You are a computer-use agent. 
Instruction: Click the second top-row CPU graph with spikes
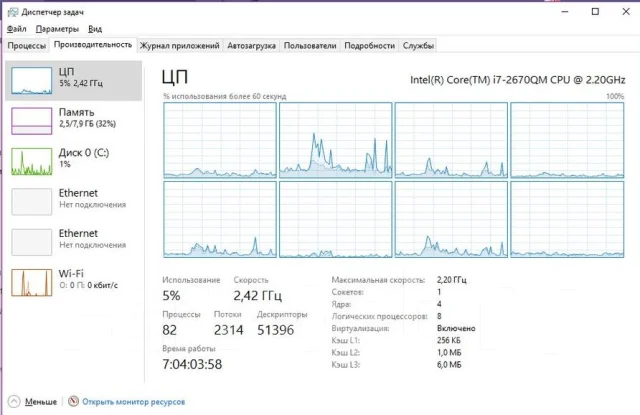tap(336, 140)
